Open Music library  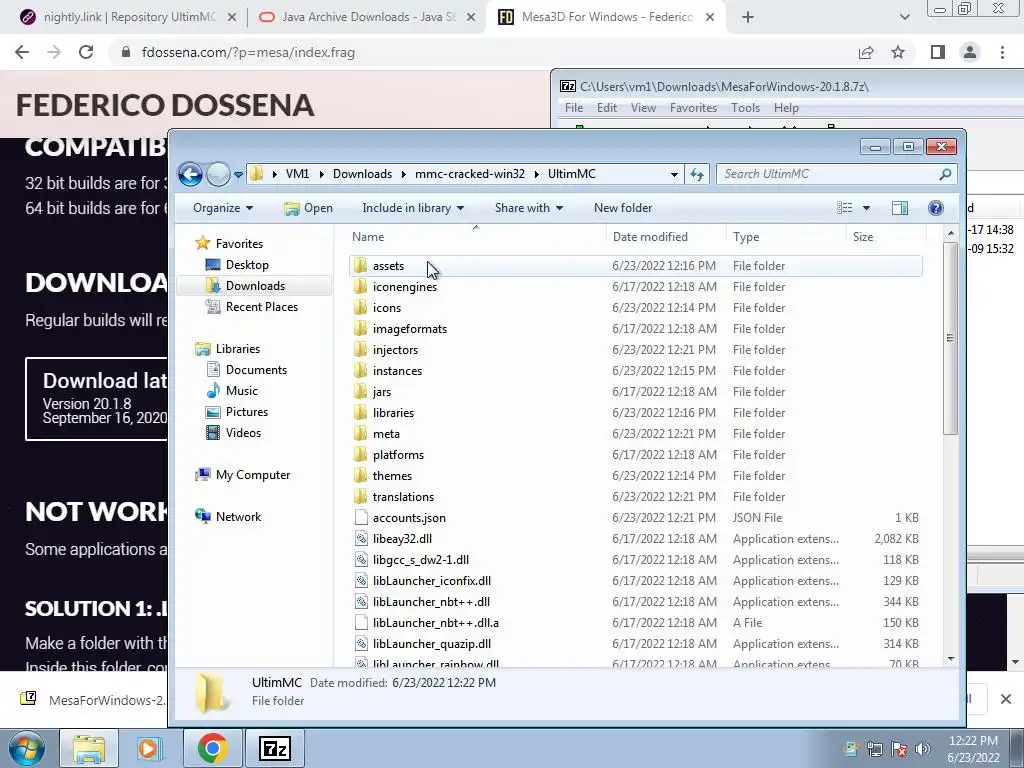(242, 391)
